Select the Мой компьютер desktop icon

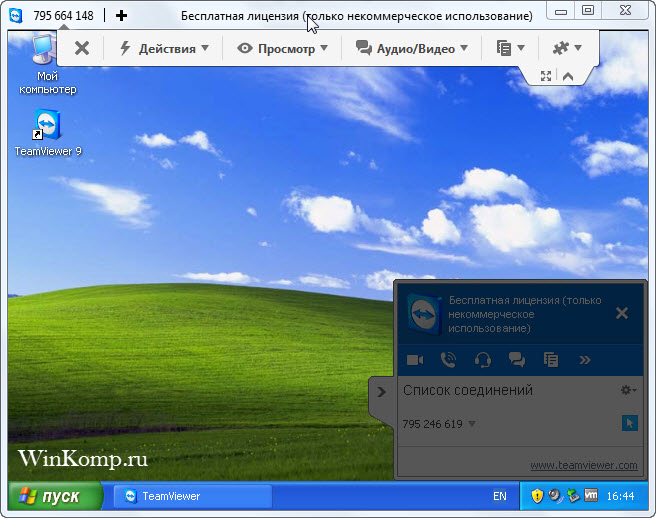(x=47, y=64)
